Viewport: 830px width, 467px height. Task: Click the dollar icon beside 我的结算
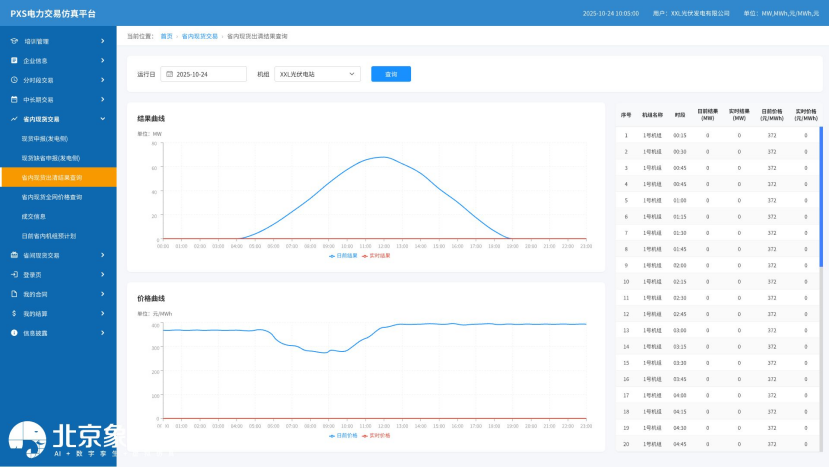click(x=14, y=313)
